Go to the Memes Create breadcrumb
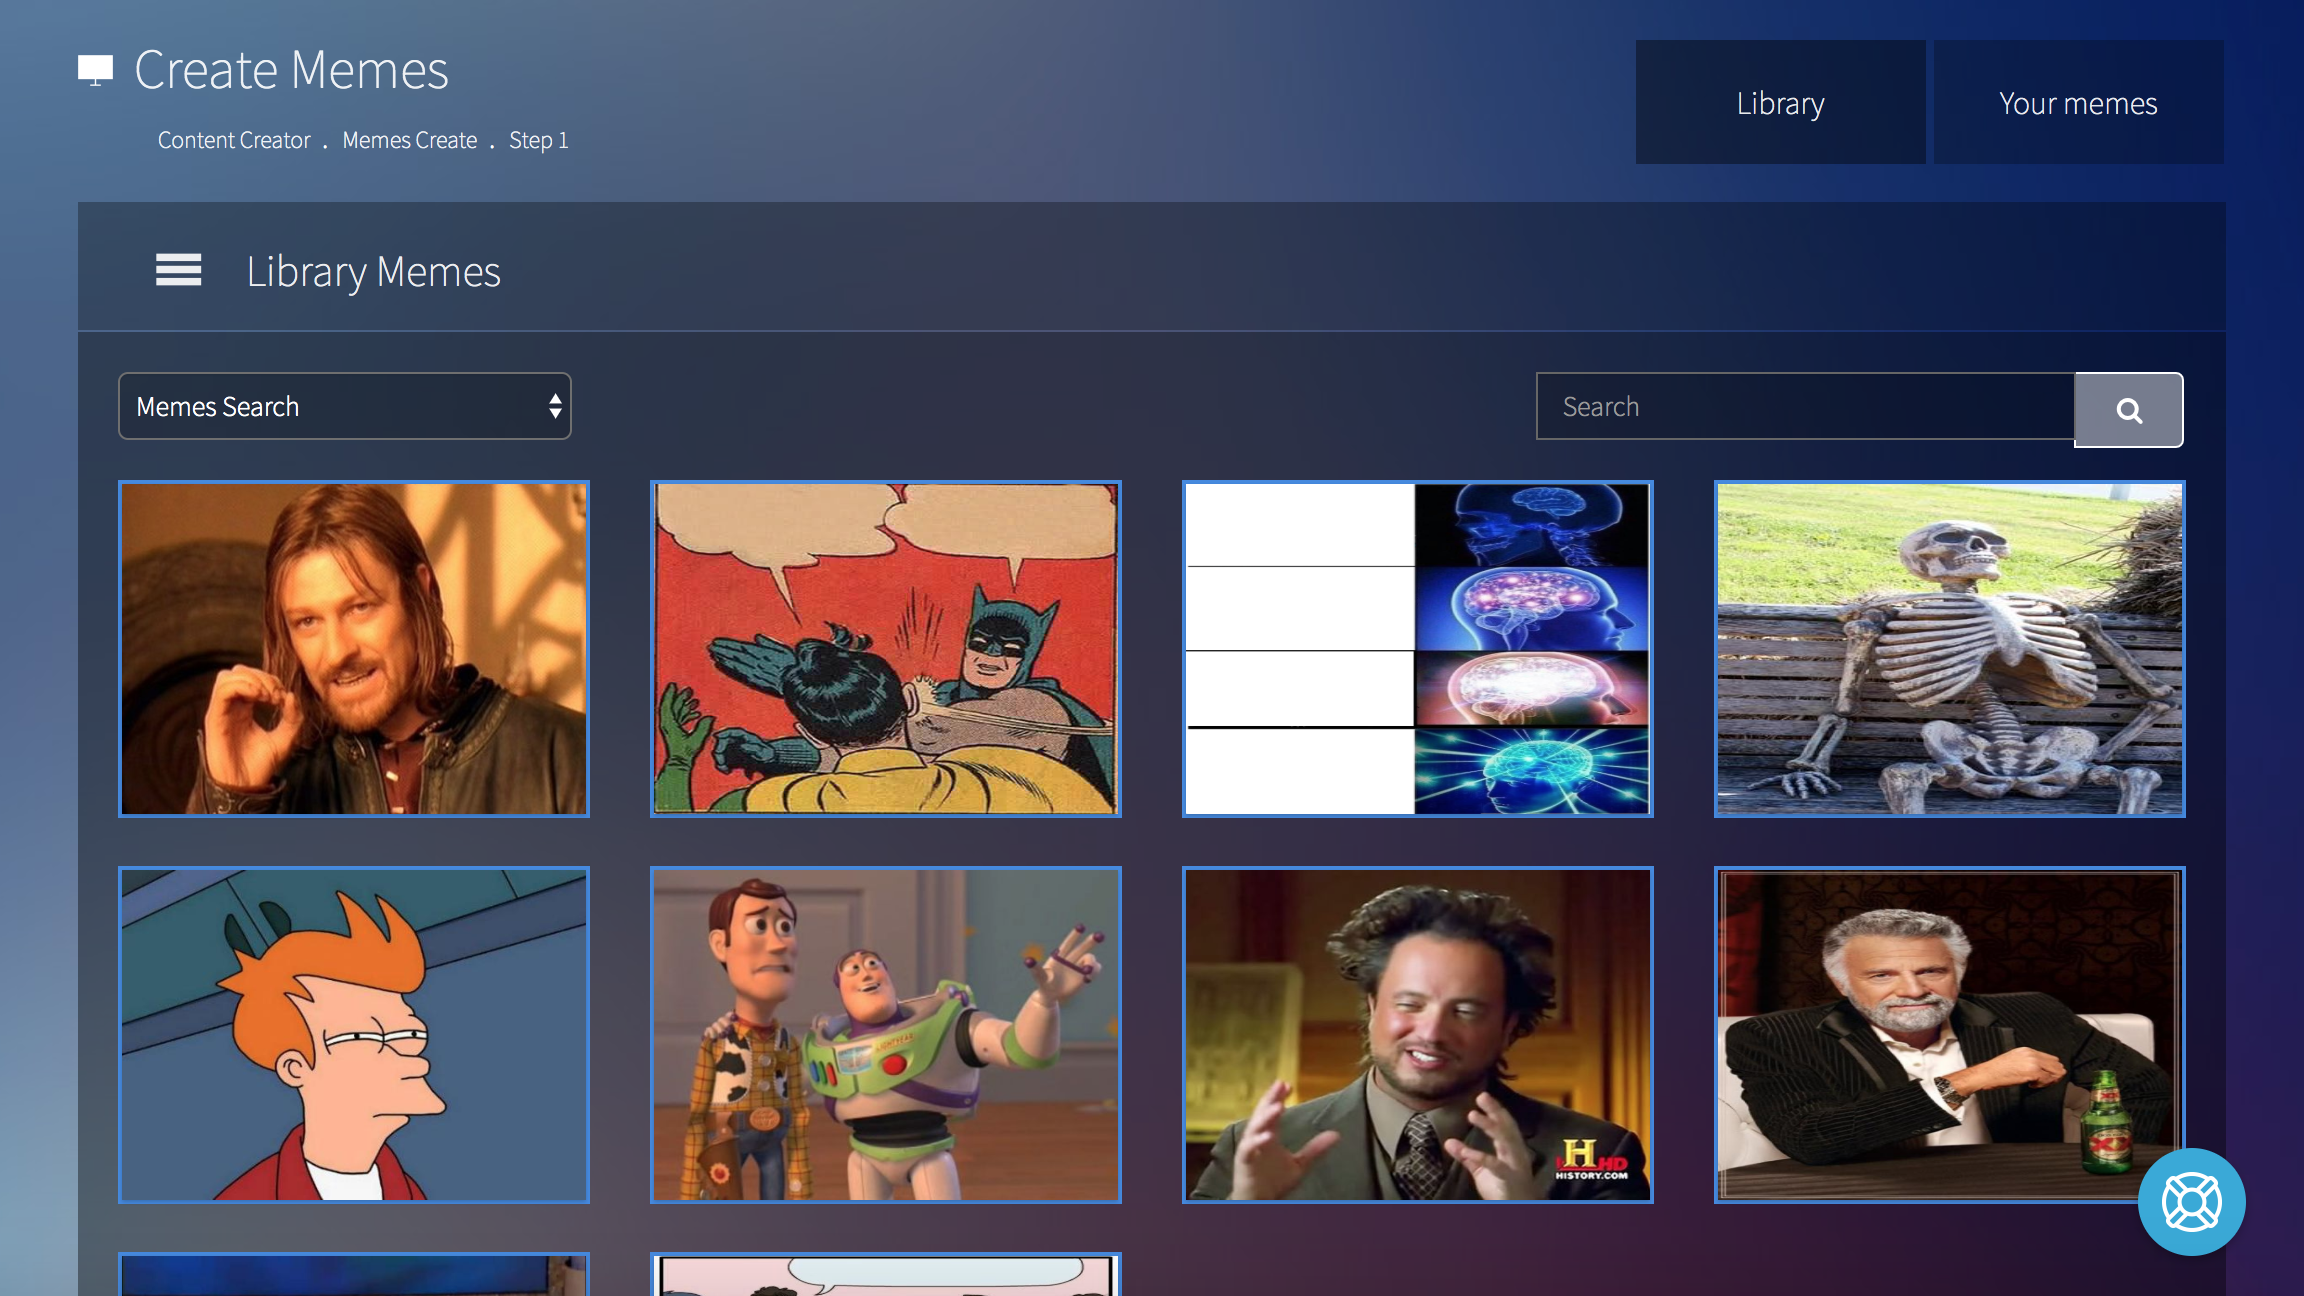2304x1296 pixels. tap(410, 140)
